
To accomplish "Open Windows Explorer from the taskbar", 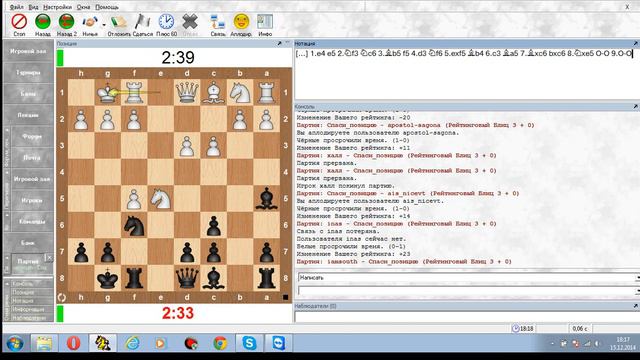I will point(44,343).
